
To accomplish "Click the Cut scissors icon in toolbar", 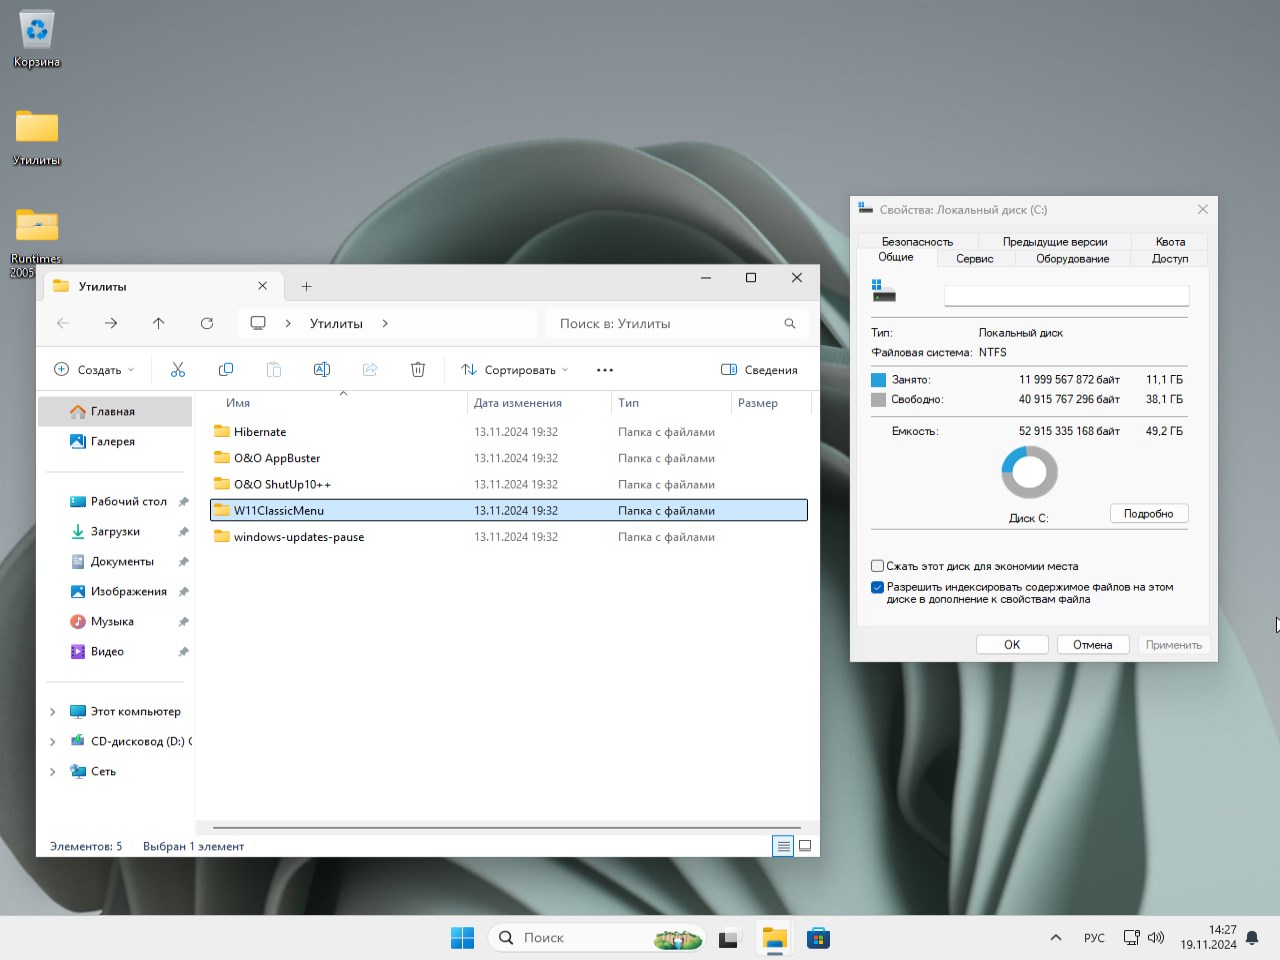I will coord(178,370).
